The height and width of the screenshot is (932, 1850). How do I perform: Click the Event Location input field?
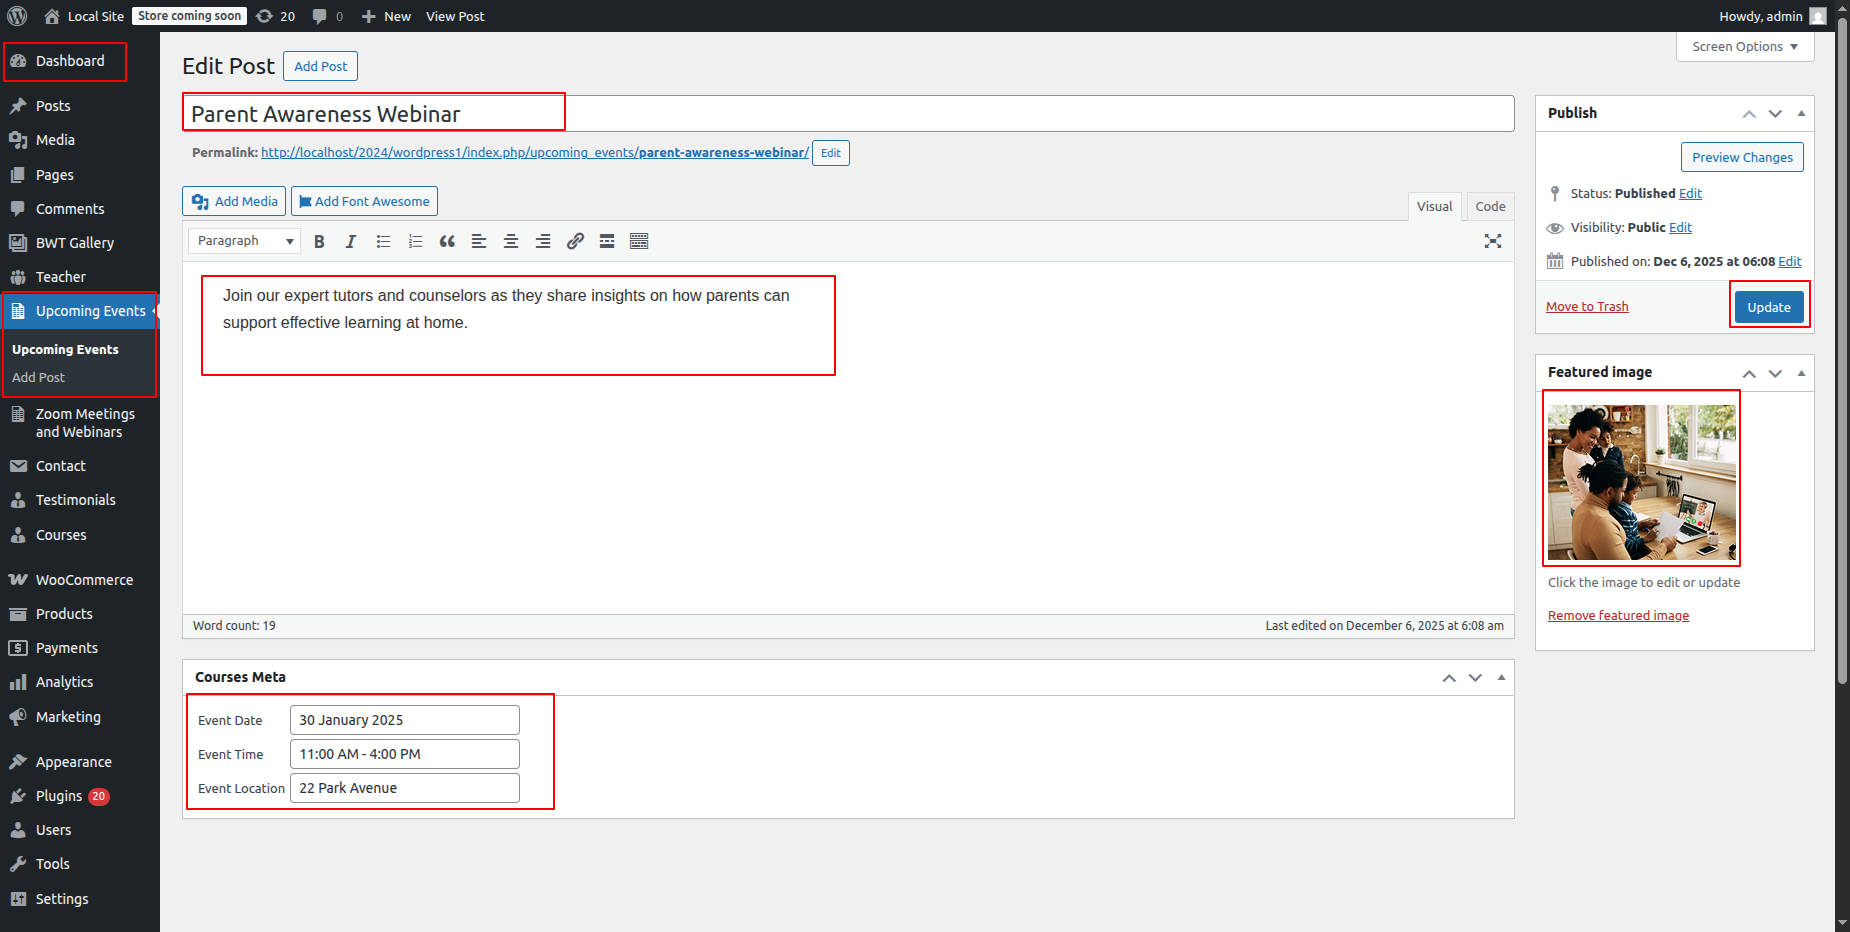(x=404, y=788)
